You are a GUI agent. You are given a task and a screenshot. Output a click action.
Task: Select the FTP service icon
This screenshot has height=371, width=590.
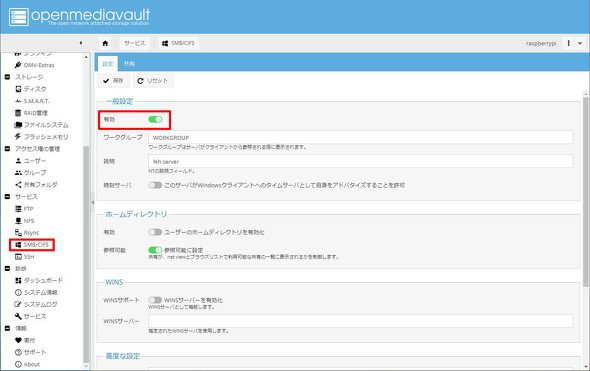(x=18, y=209)
